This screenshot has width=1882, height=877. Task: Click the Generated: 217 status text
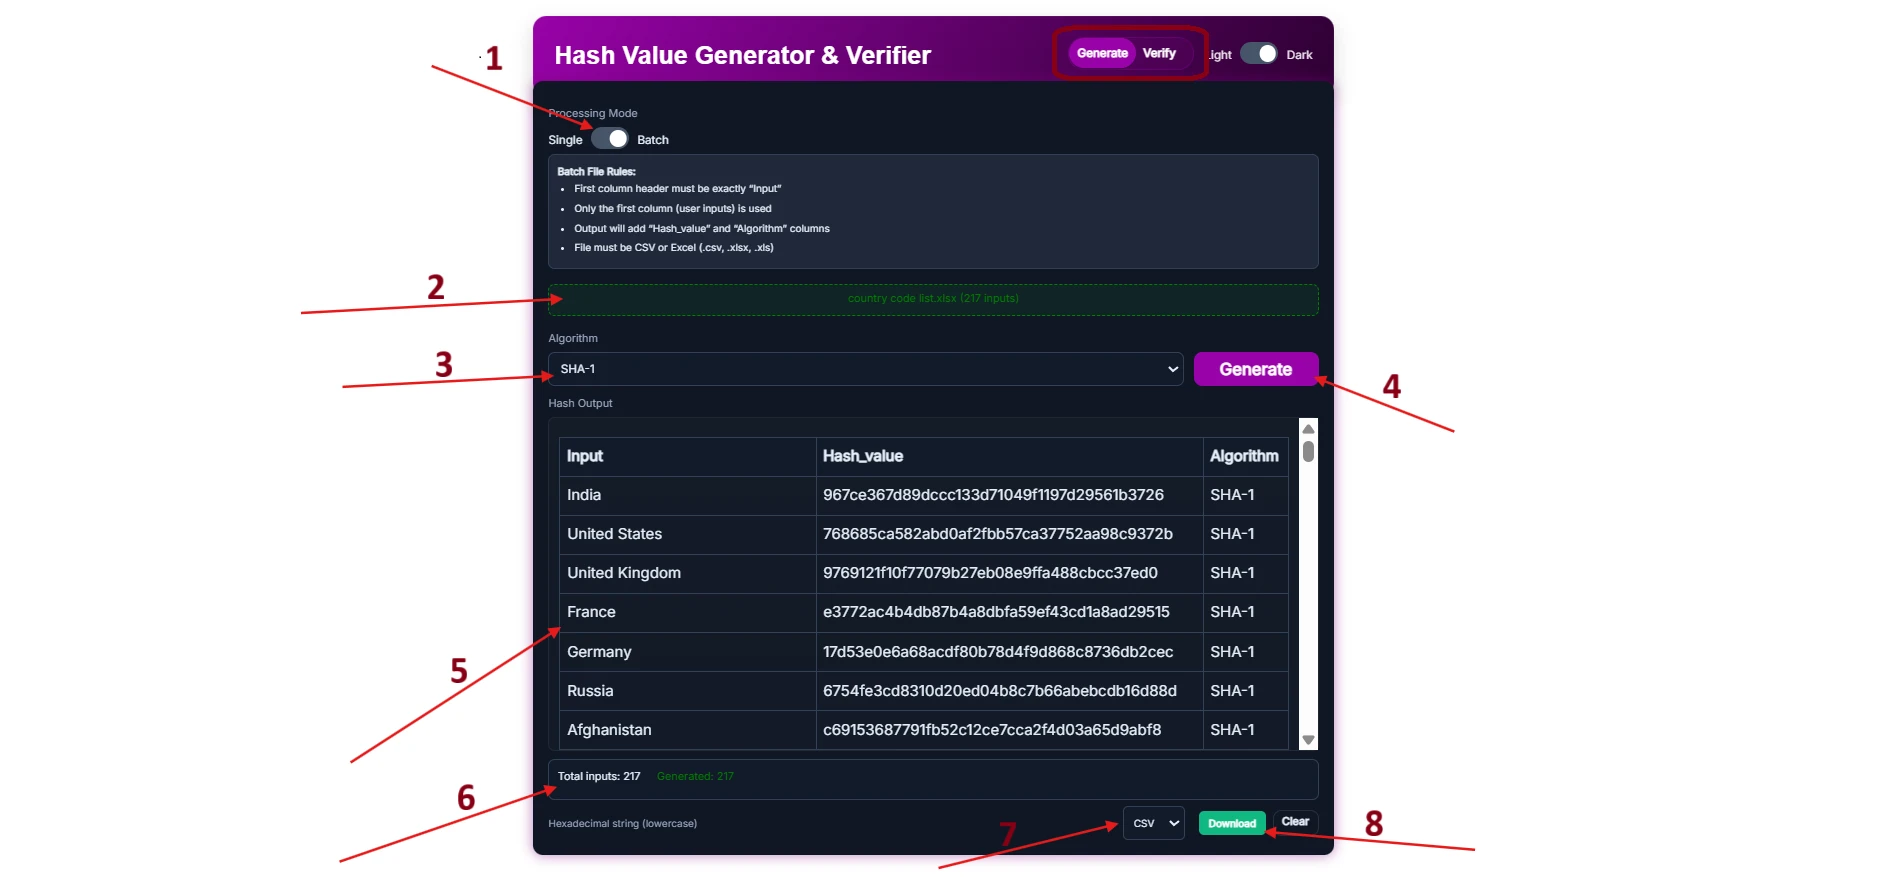[695, 776]
